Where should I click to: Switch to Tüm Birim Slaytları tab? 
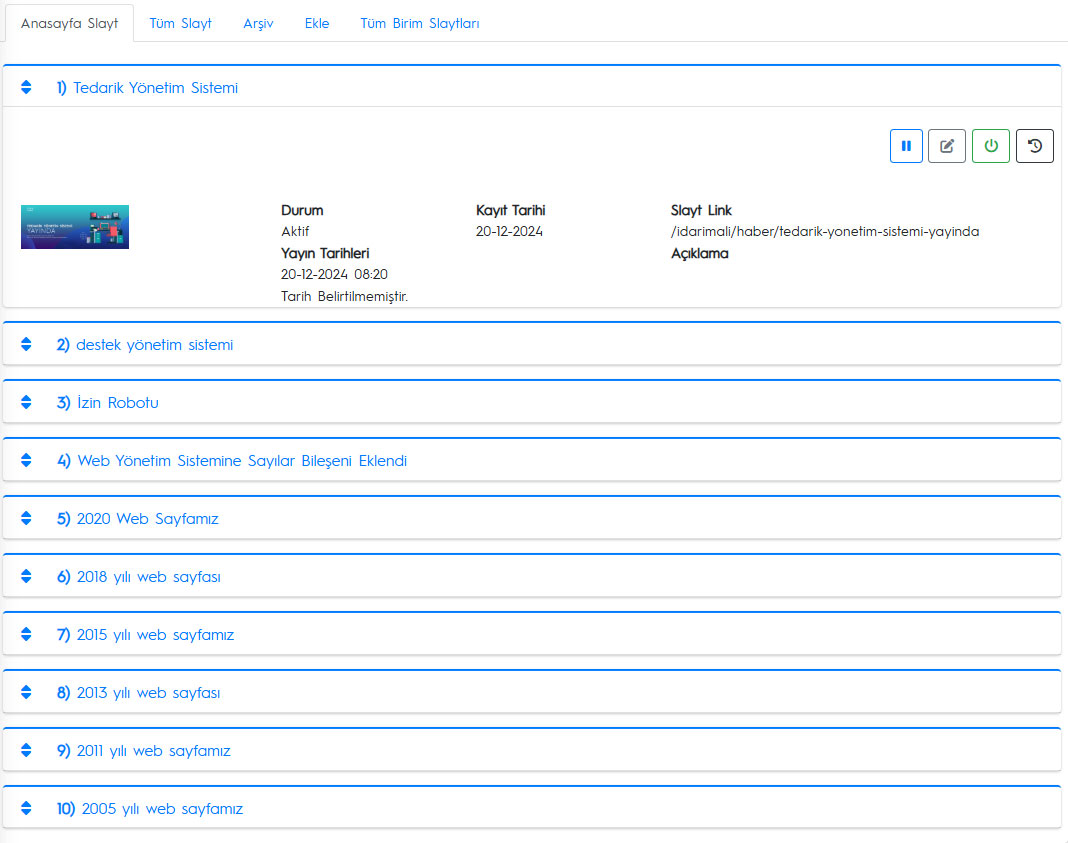(420, 23)
